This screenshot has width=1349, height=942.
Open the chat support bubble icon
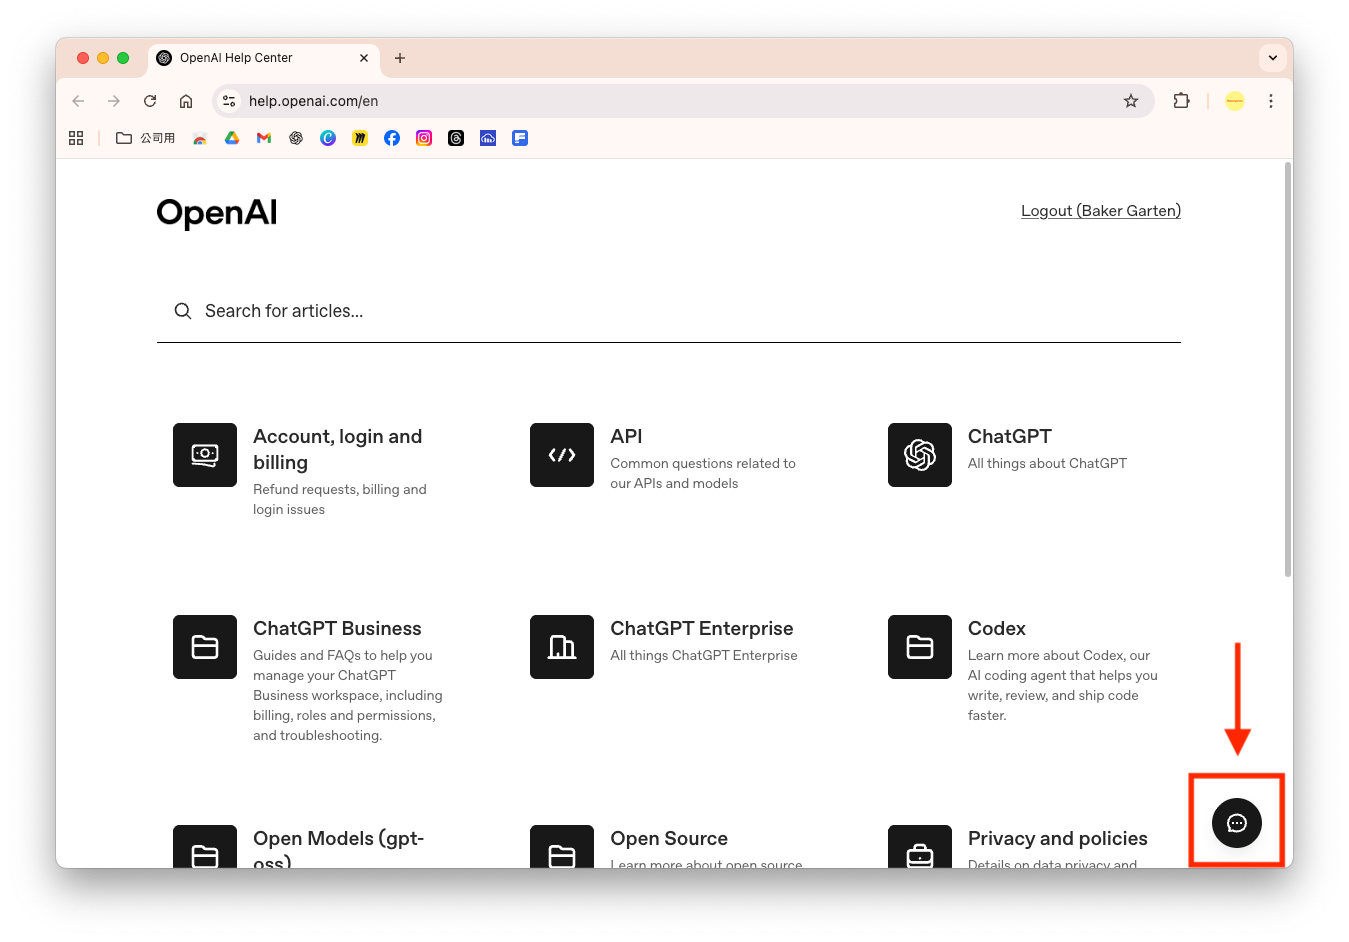point(1236,823)
